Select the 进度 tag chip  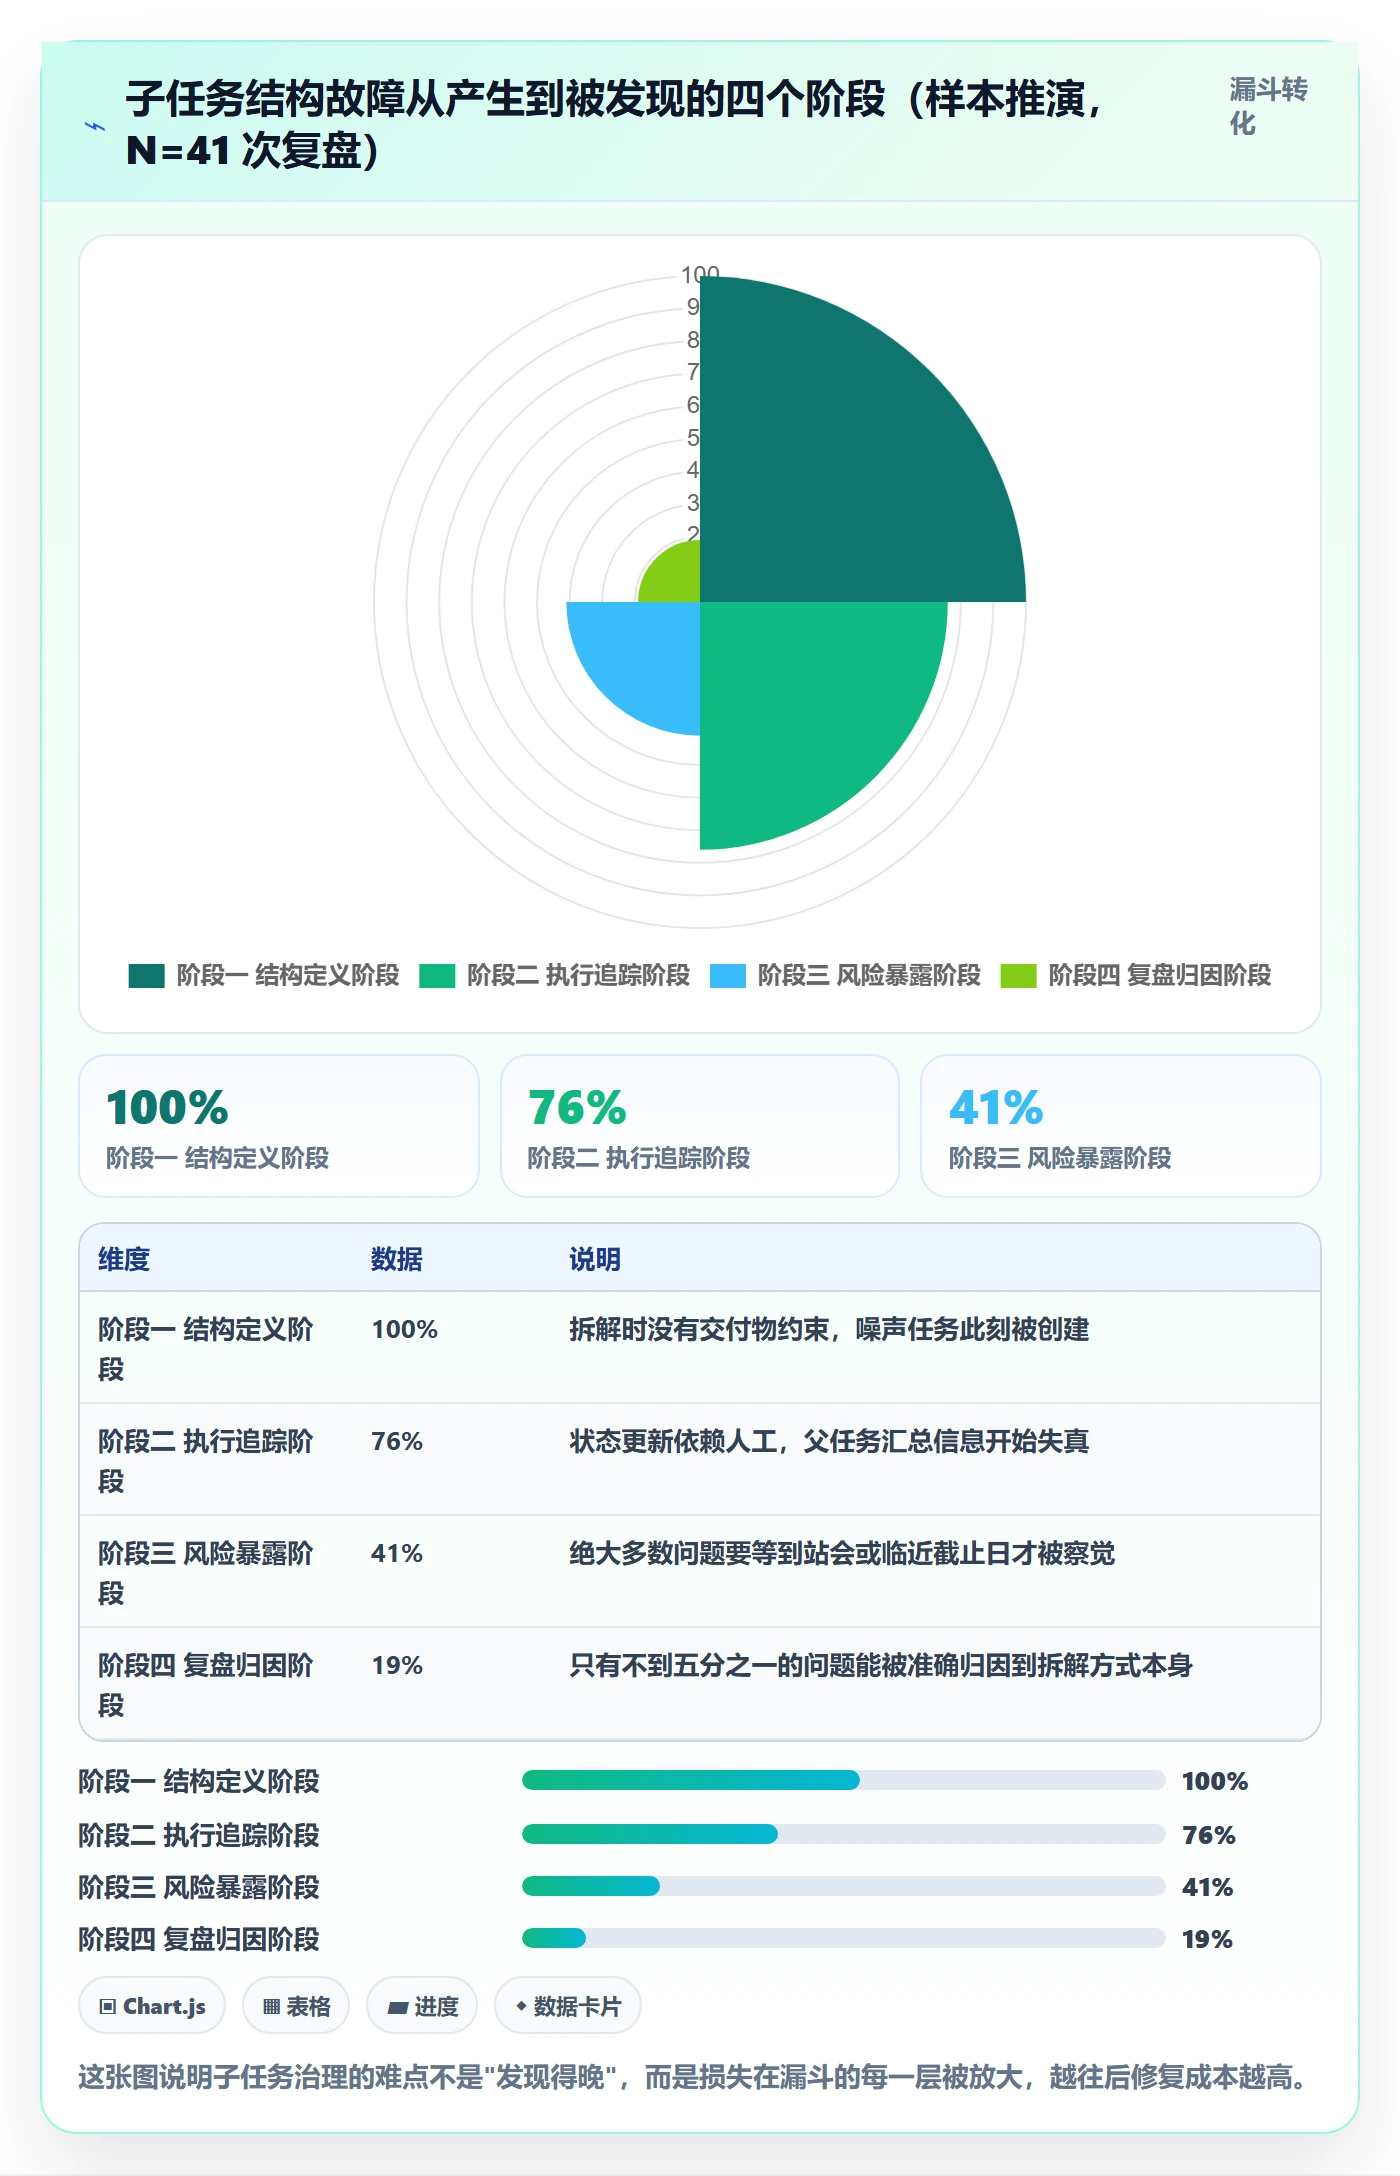[422, 2006]
